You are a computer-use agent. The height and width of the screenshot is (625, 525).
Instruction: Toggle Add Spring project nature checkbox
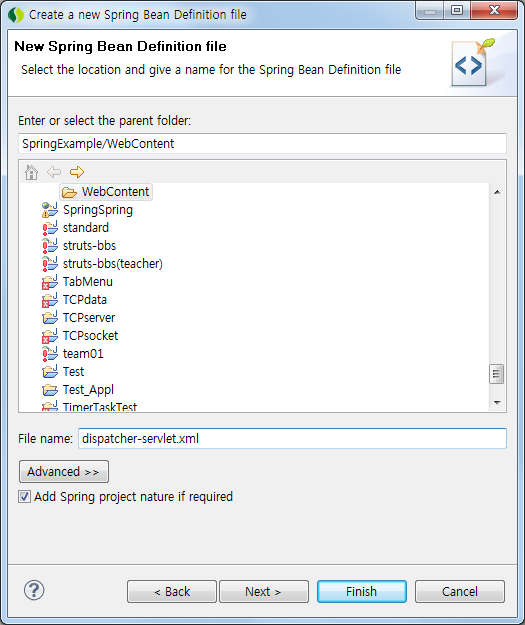pos(24,497)
